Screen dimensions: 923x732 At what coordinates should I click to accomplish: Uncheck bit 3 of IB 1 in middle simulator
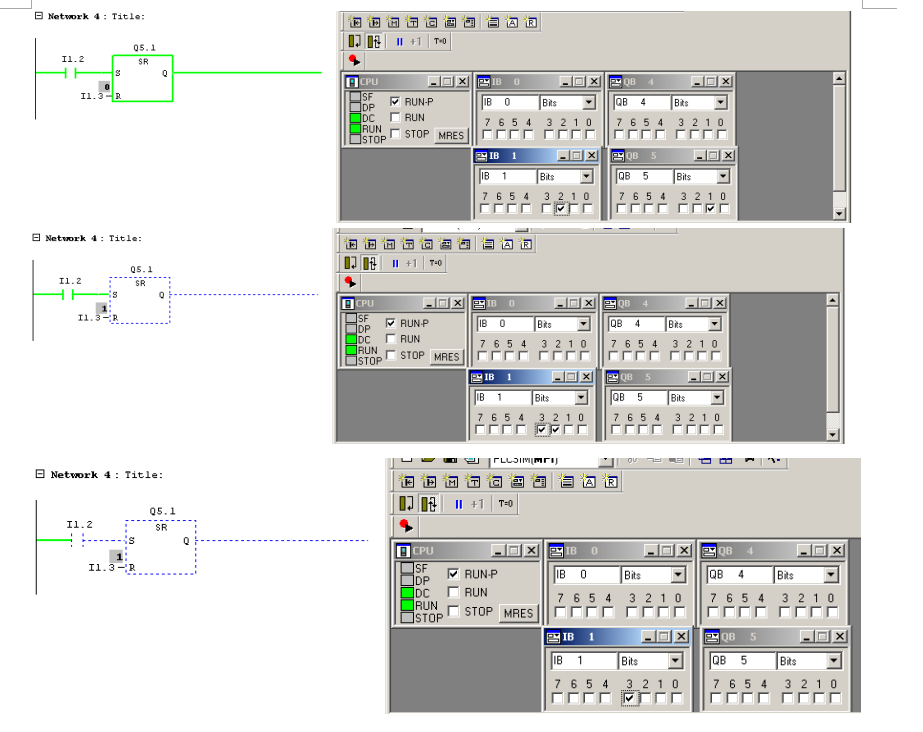(541, 429)
